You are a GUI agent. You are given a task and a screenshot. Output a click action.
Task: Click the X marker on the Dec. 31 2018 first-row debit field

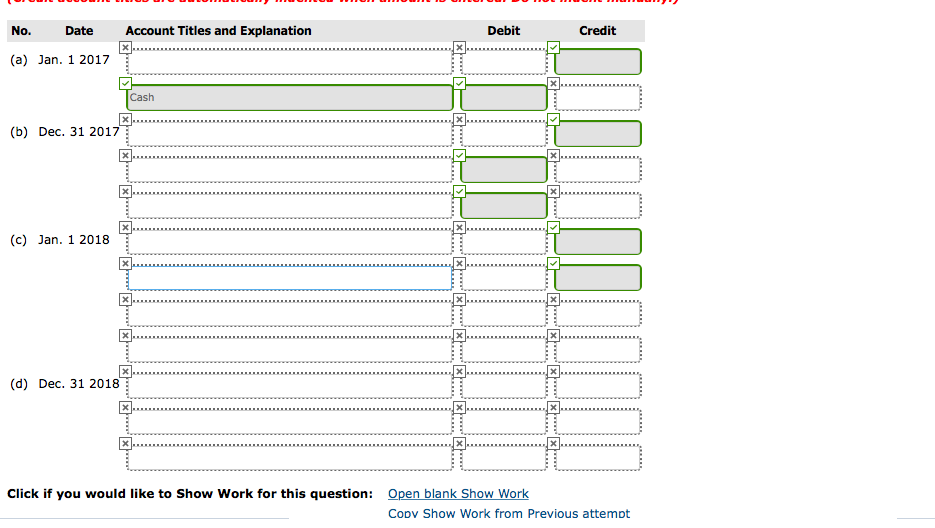(459, 372)
